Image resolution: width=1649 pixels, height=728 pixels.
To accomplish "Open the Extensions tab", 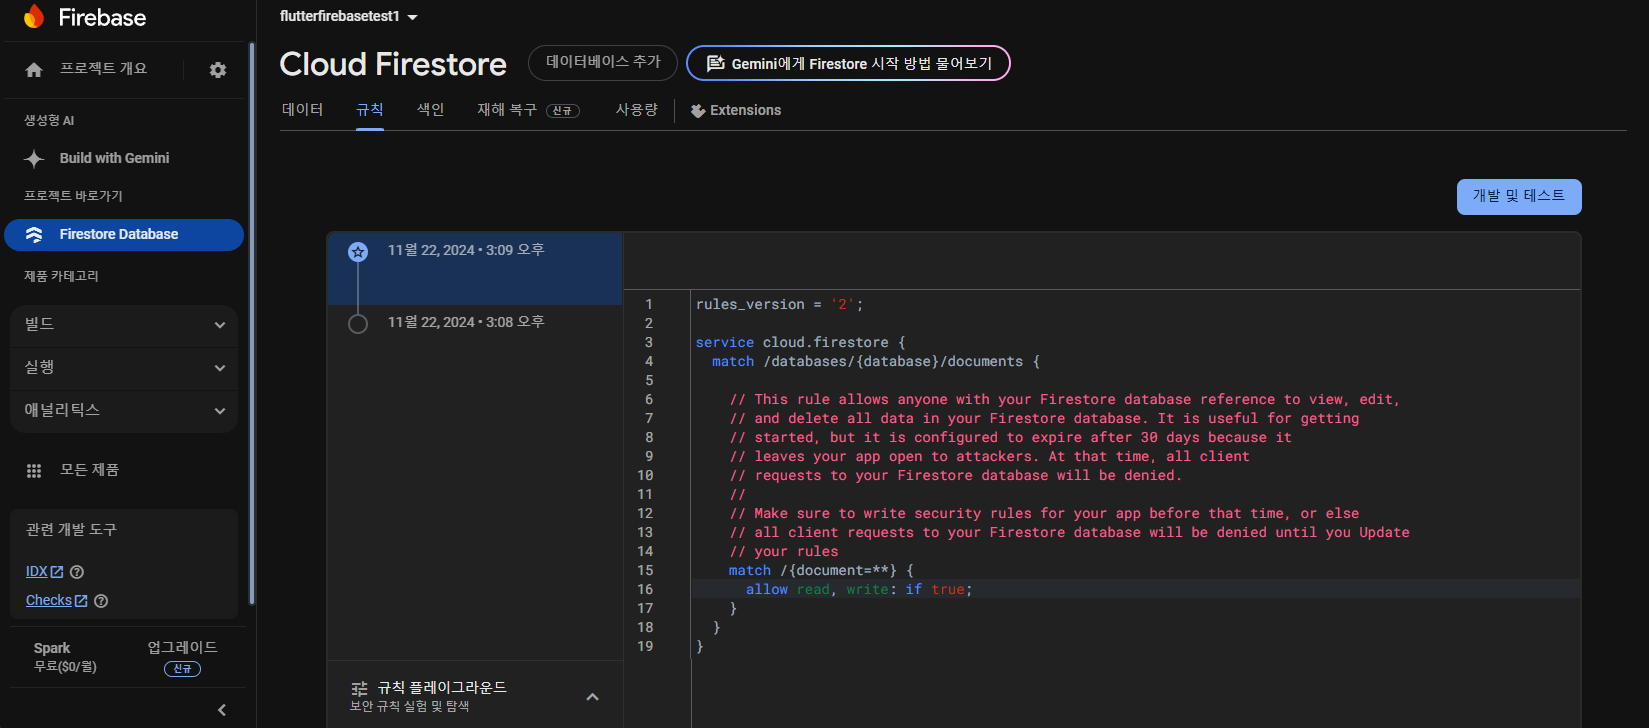I will click(x=736, y=110).
